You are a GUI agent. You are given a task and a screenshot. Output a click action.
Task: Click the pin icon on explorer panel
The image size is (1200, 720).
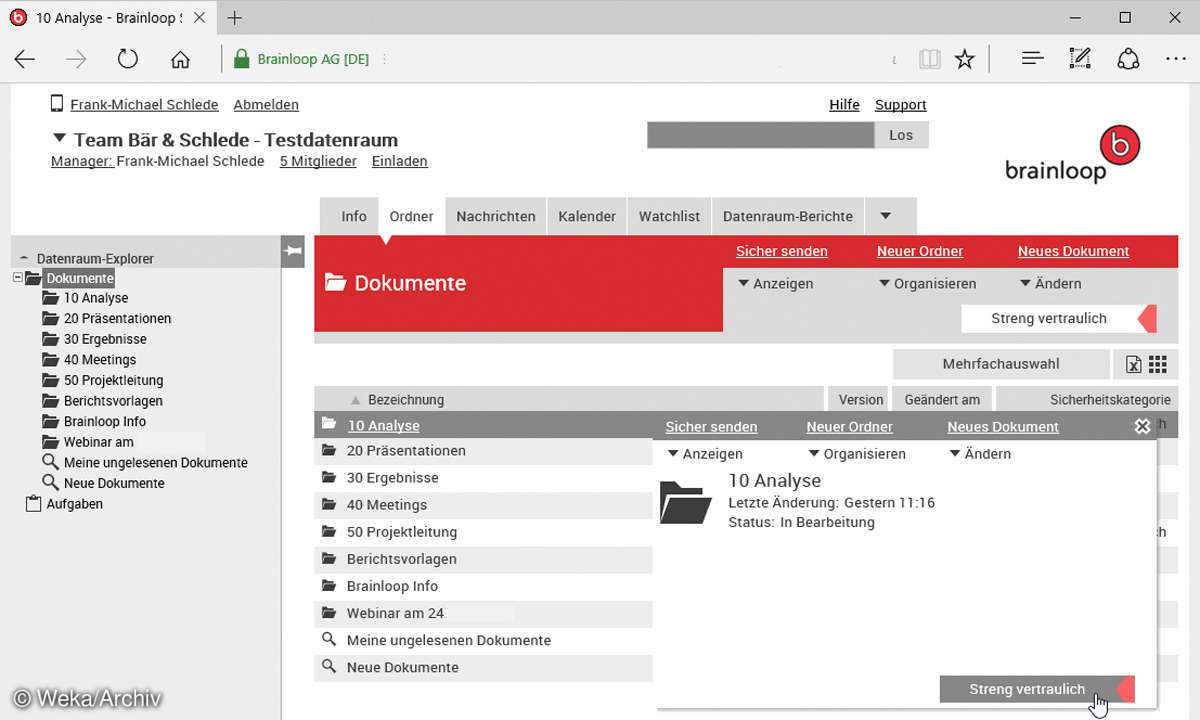[293, 251]
